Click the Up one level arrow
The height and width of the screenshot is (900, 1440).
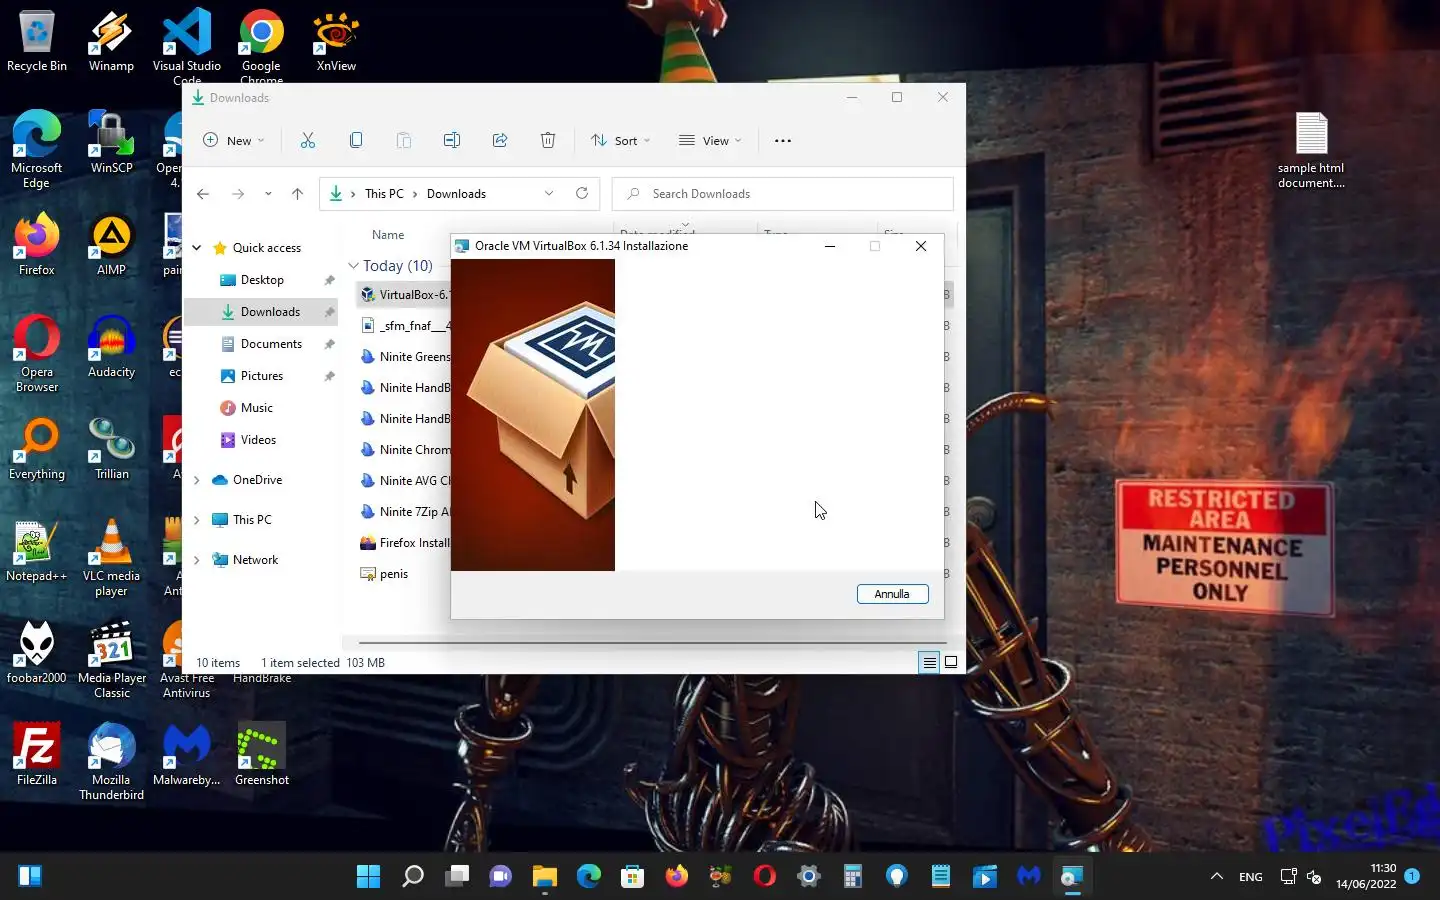297,194
